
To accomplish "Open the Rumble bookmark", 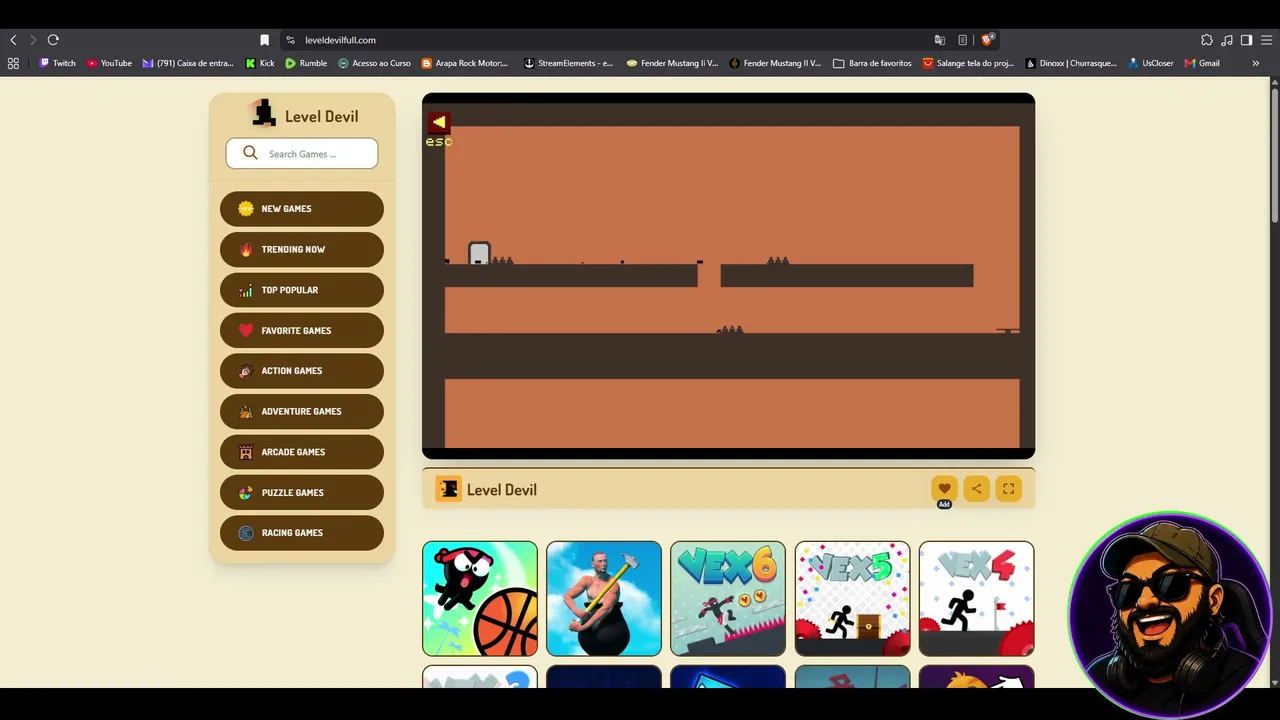I will tap(306, 63).
